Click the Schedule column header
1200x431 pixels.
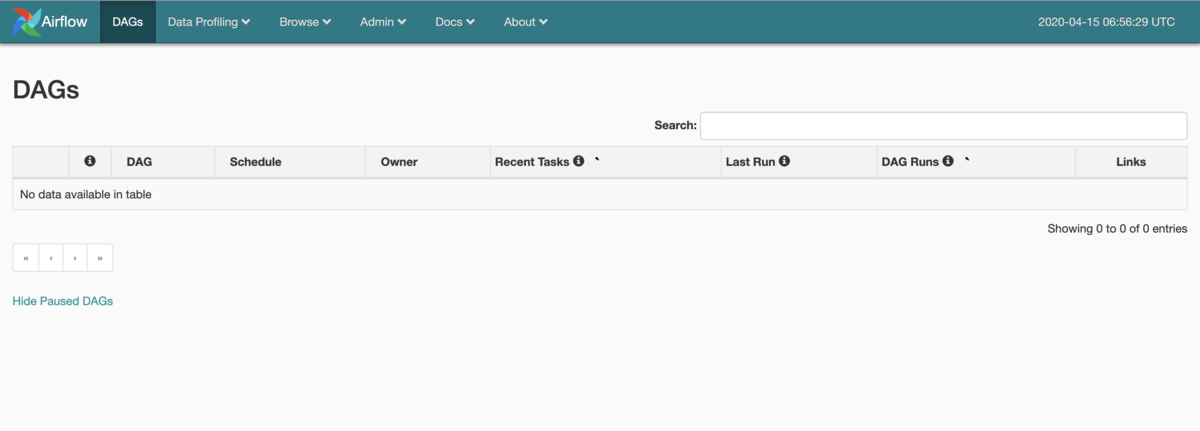pos(290,162)
